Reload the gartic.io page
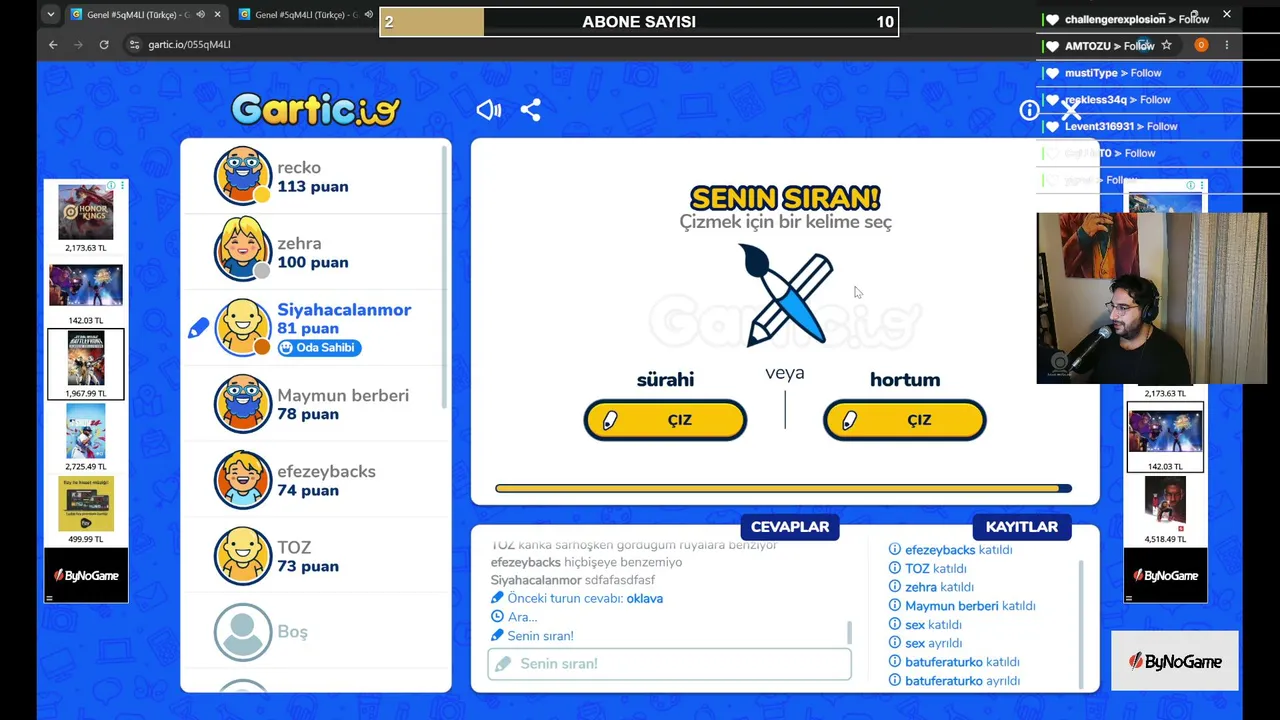 tap(104, 44)
